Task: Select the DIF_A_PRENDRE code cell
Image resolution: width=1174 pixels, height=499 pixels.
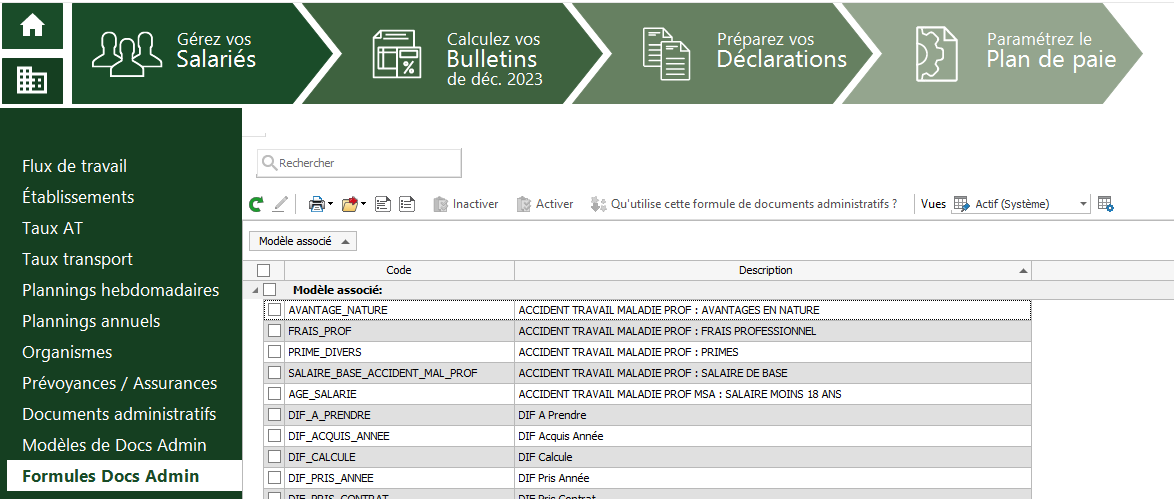Action: coord(399,415)
